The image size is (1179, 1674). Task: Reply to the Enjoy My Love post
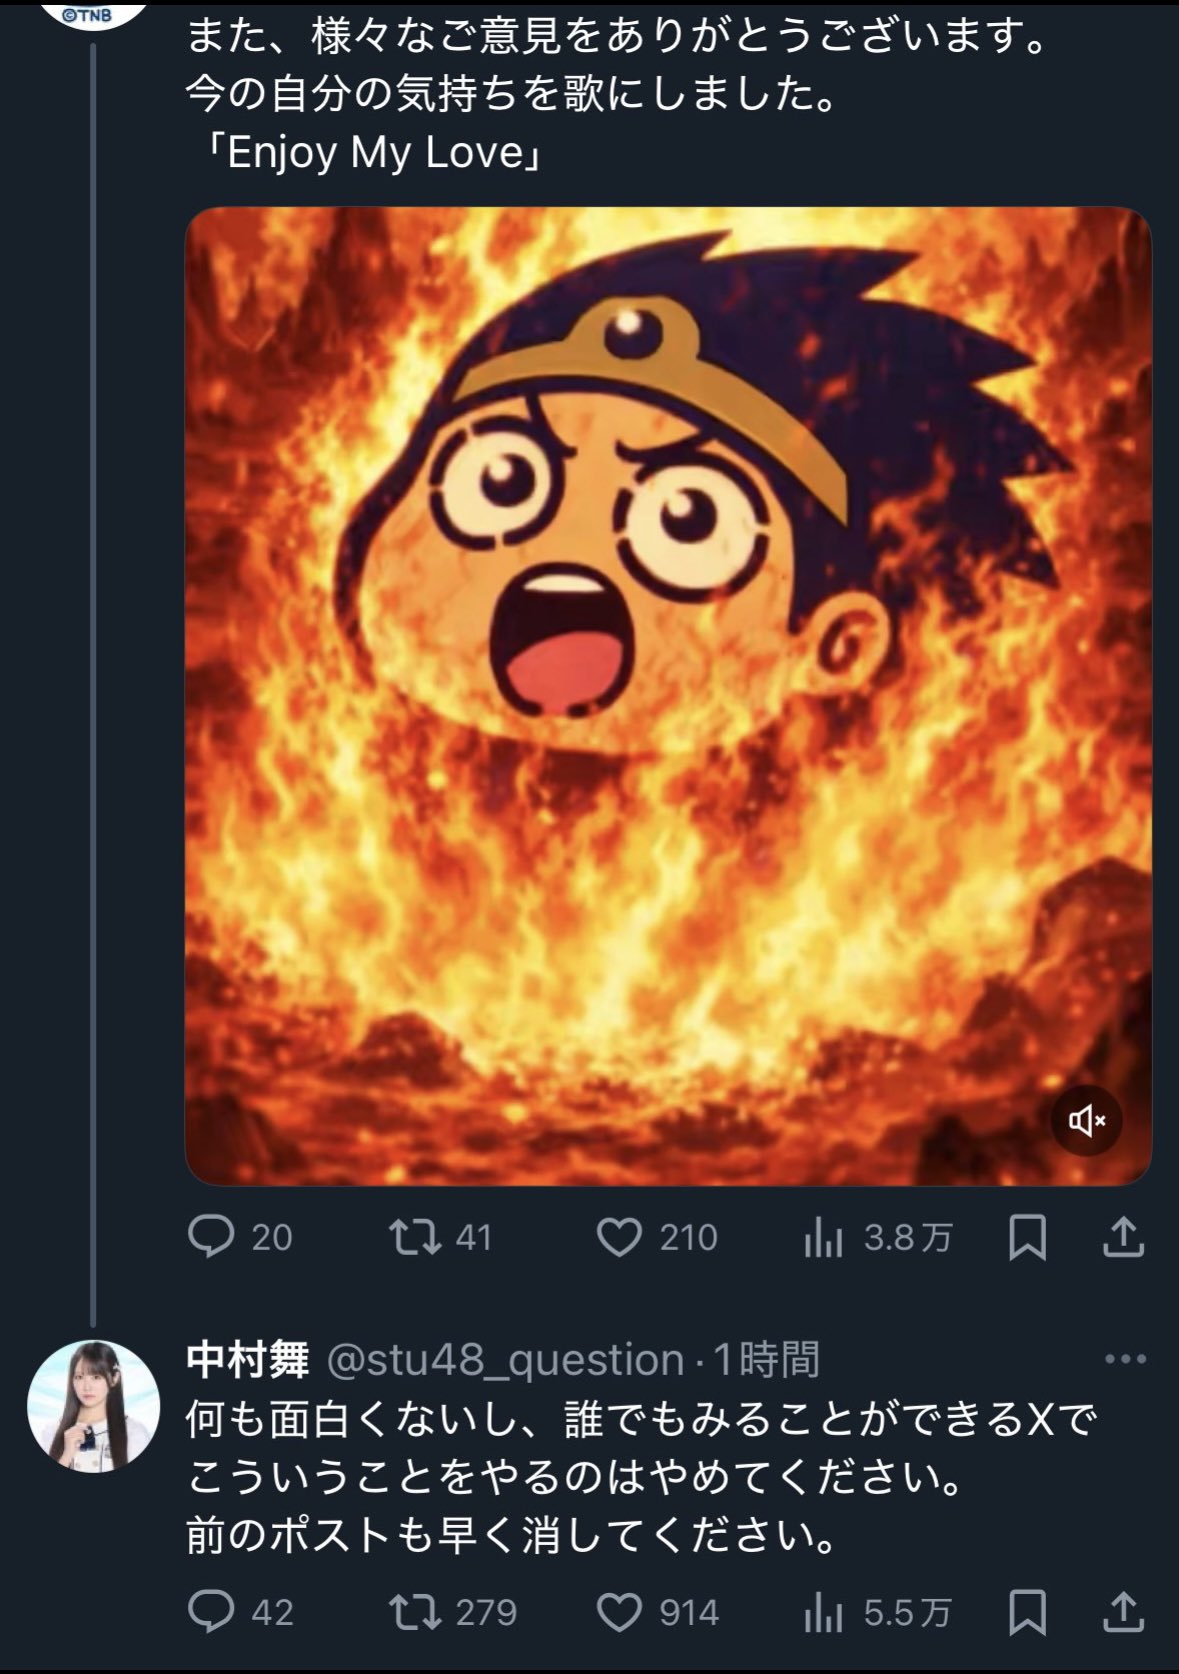coord(211,1238)
